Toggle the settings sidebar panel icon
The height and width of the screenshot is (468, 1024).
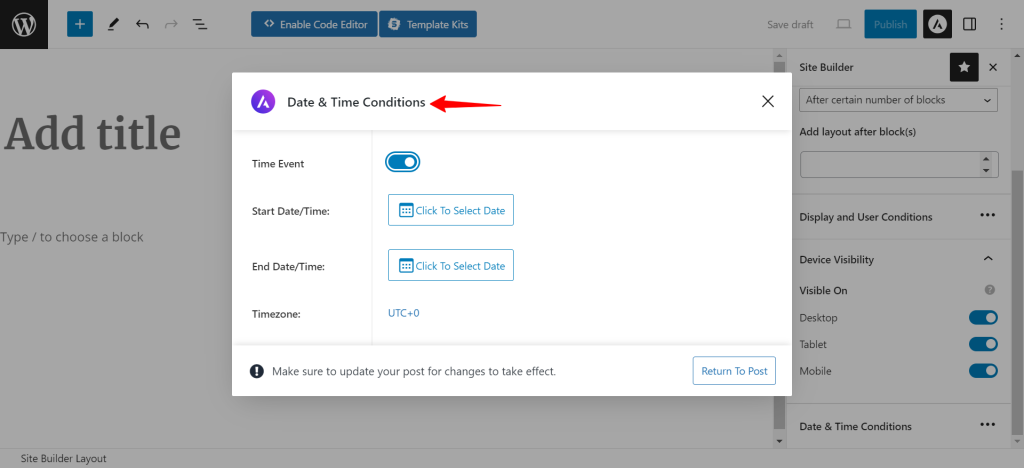970,24
